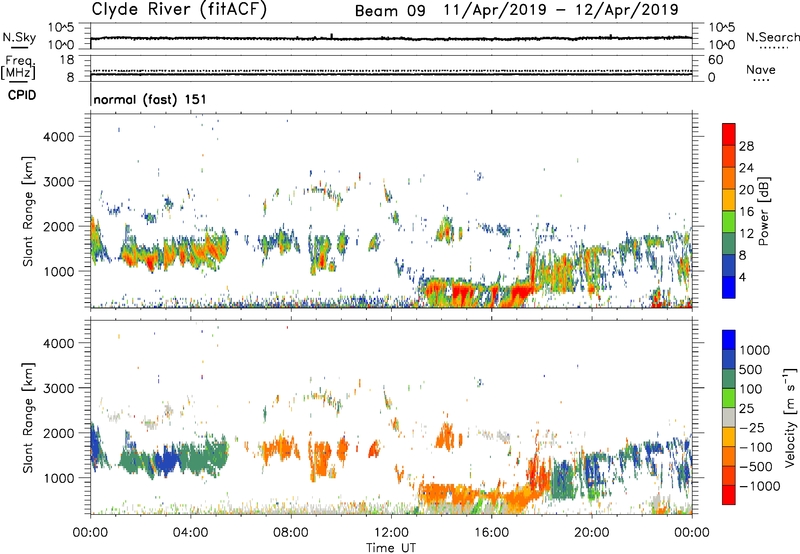Click the '2000' range tick of power panel
Viewport: 800px width, 554px height.
[59, 226]
